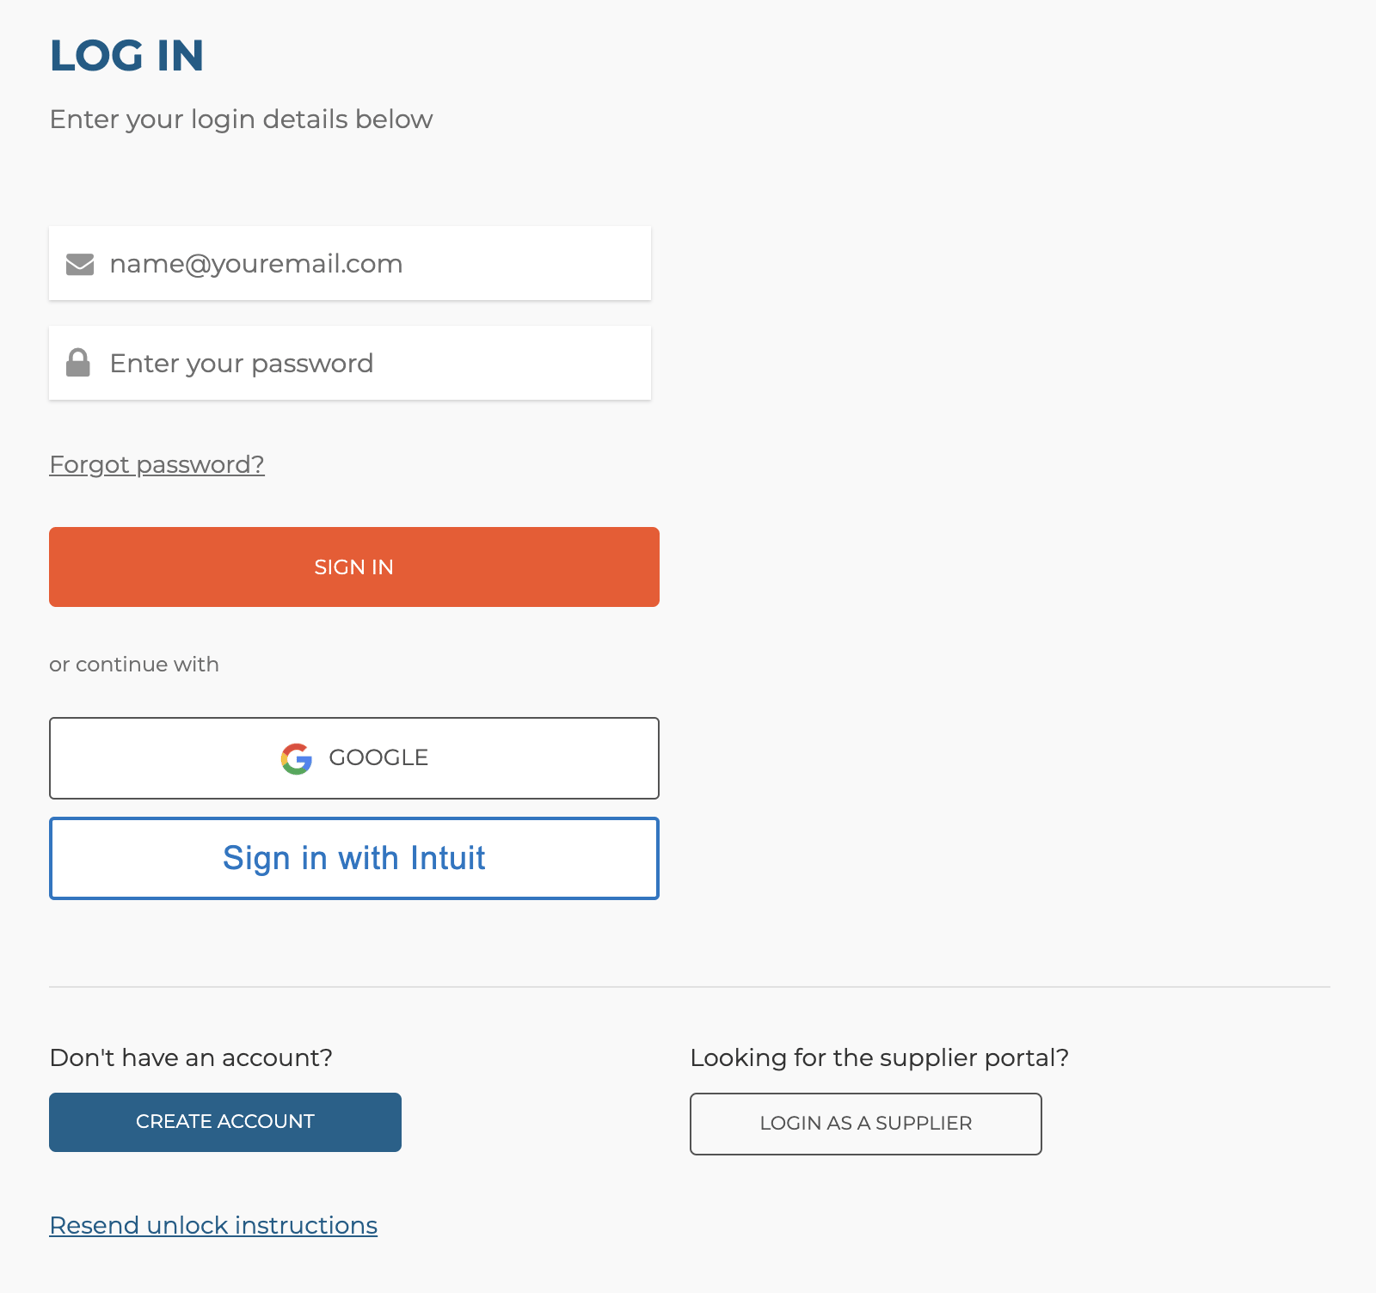Click the Google G logo

point(296,758)
